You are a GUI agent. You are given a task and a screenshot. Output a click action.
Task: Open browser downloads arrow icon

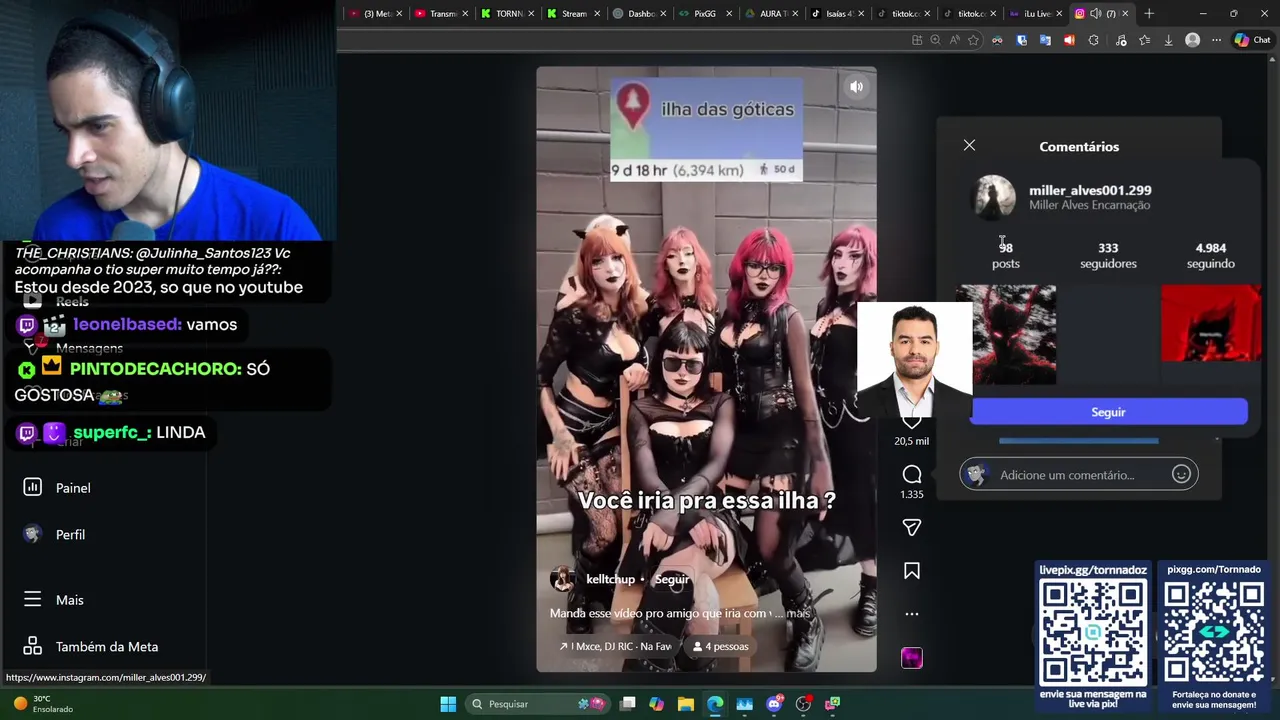pyautogui.click(x=1168, y=40)
